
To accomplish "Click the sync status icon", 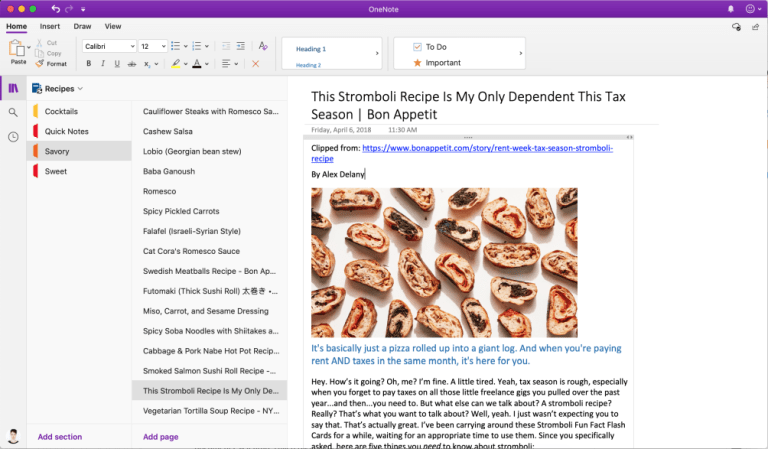I will pyautogui.click(x=736, y=27).
